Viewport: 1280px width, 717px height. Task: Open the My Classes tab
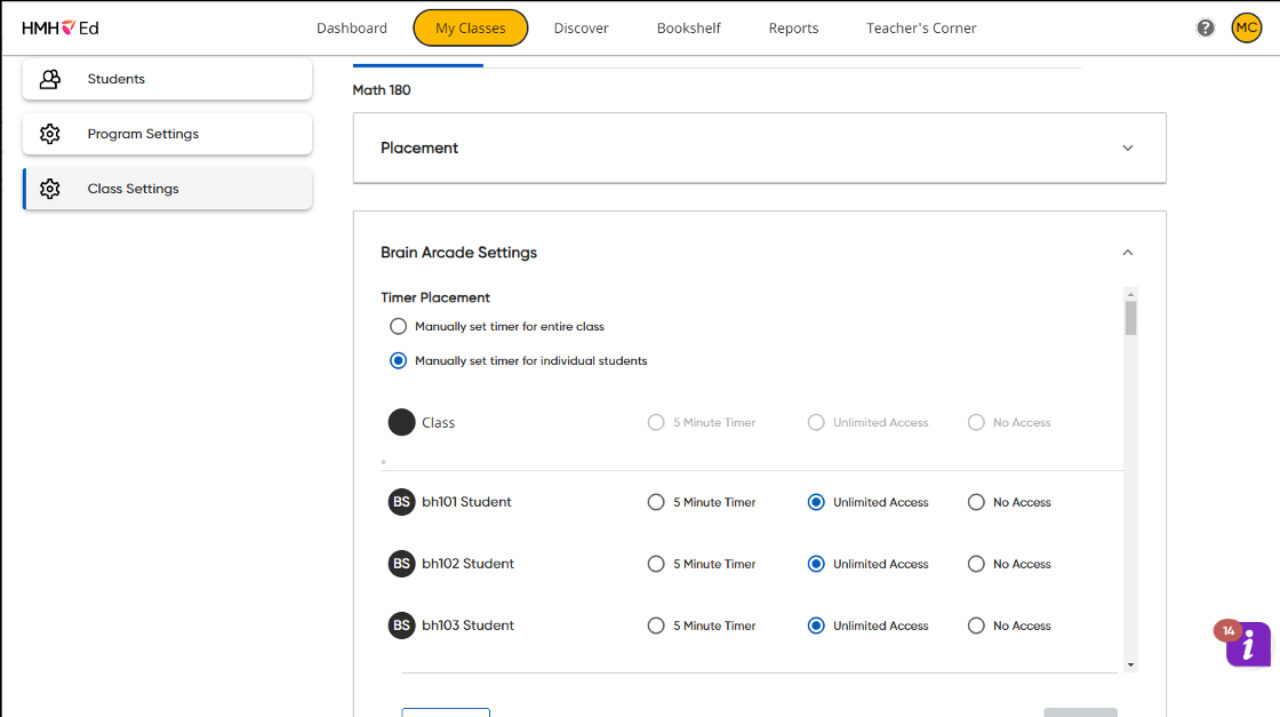click(x=470, y=28)
